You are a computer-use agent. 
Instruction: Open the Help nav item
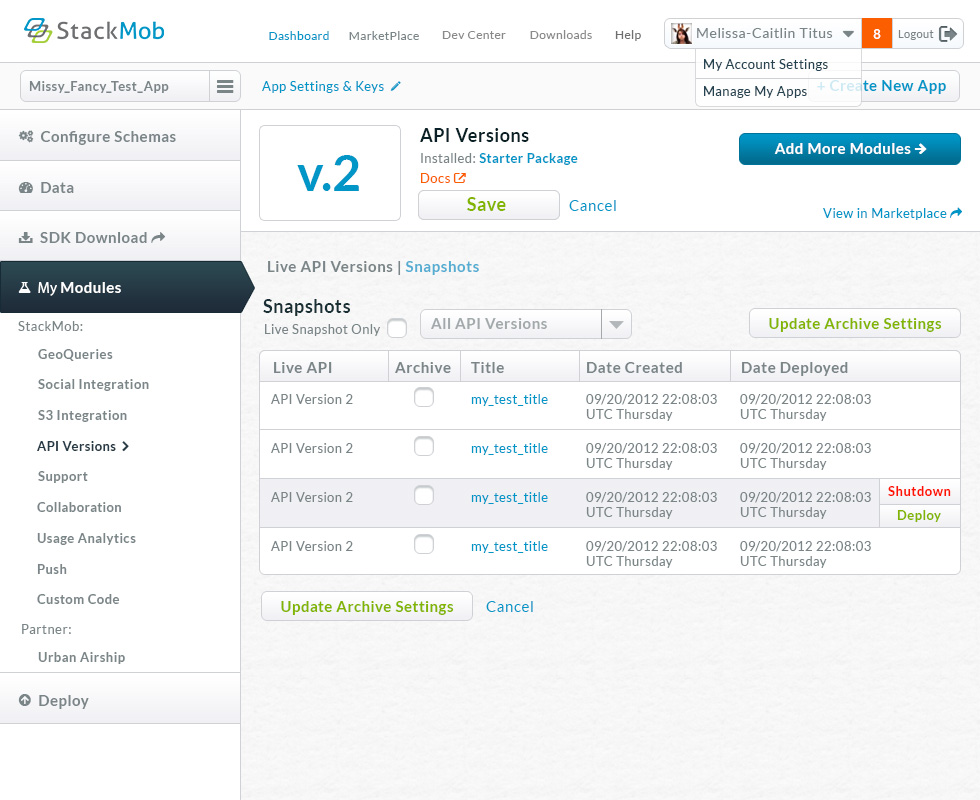tap(628, 35)
